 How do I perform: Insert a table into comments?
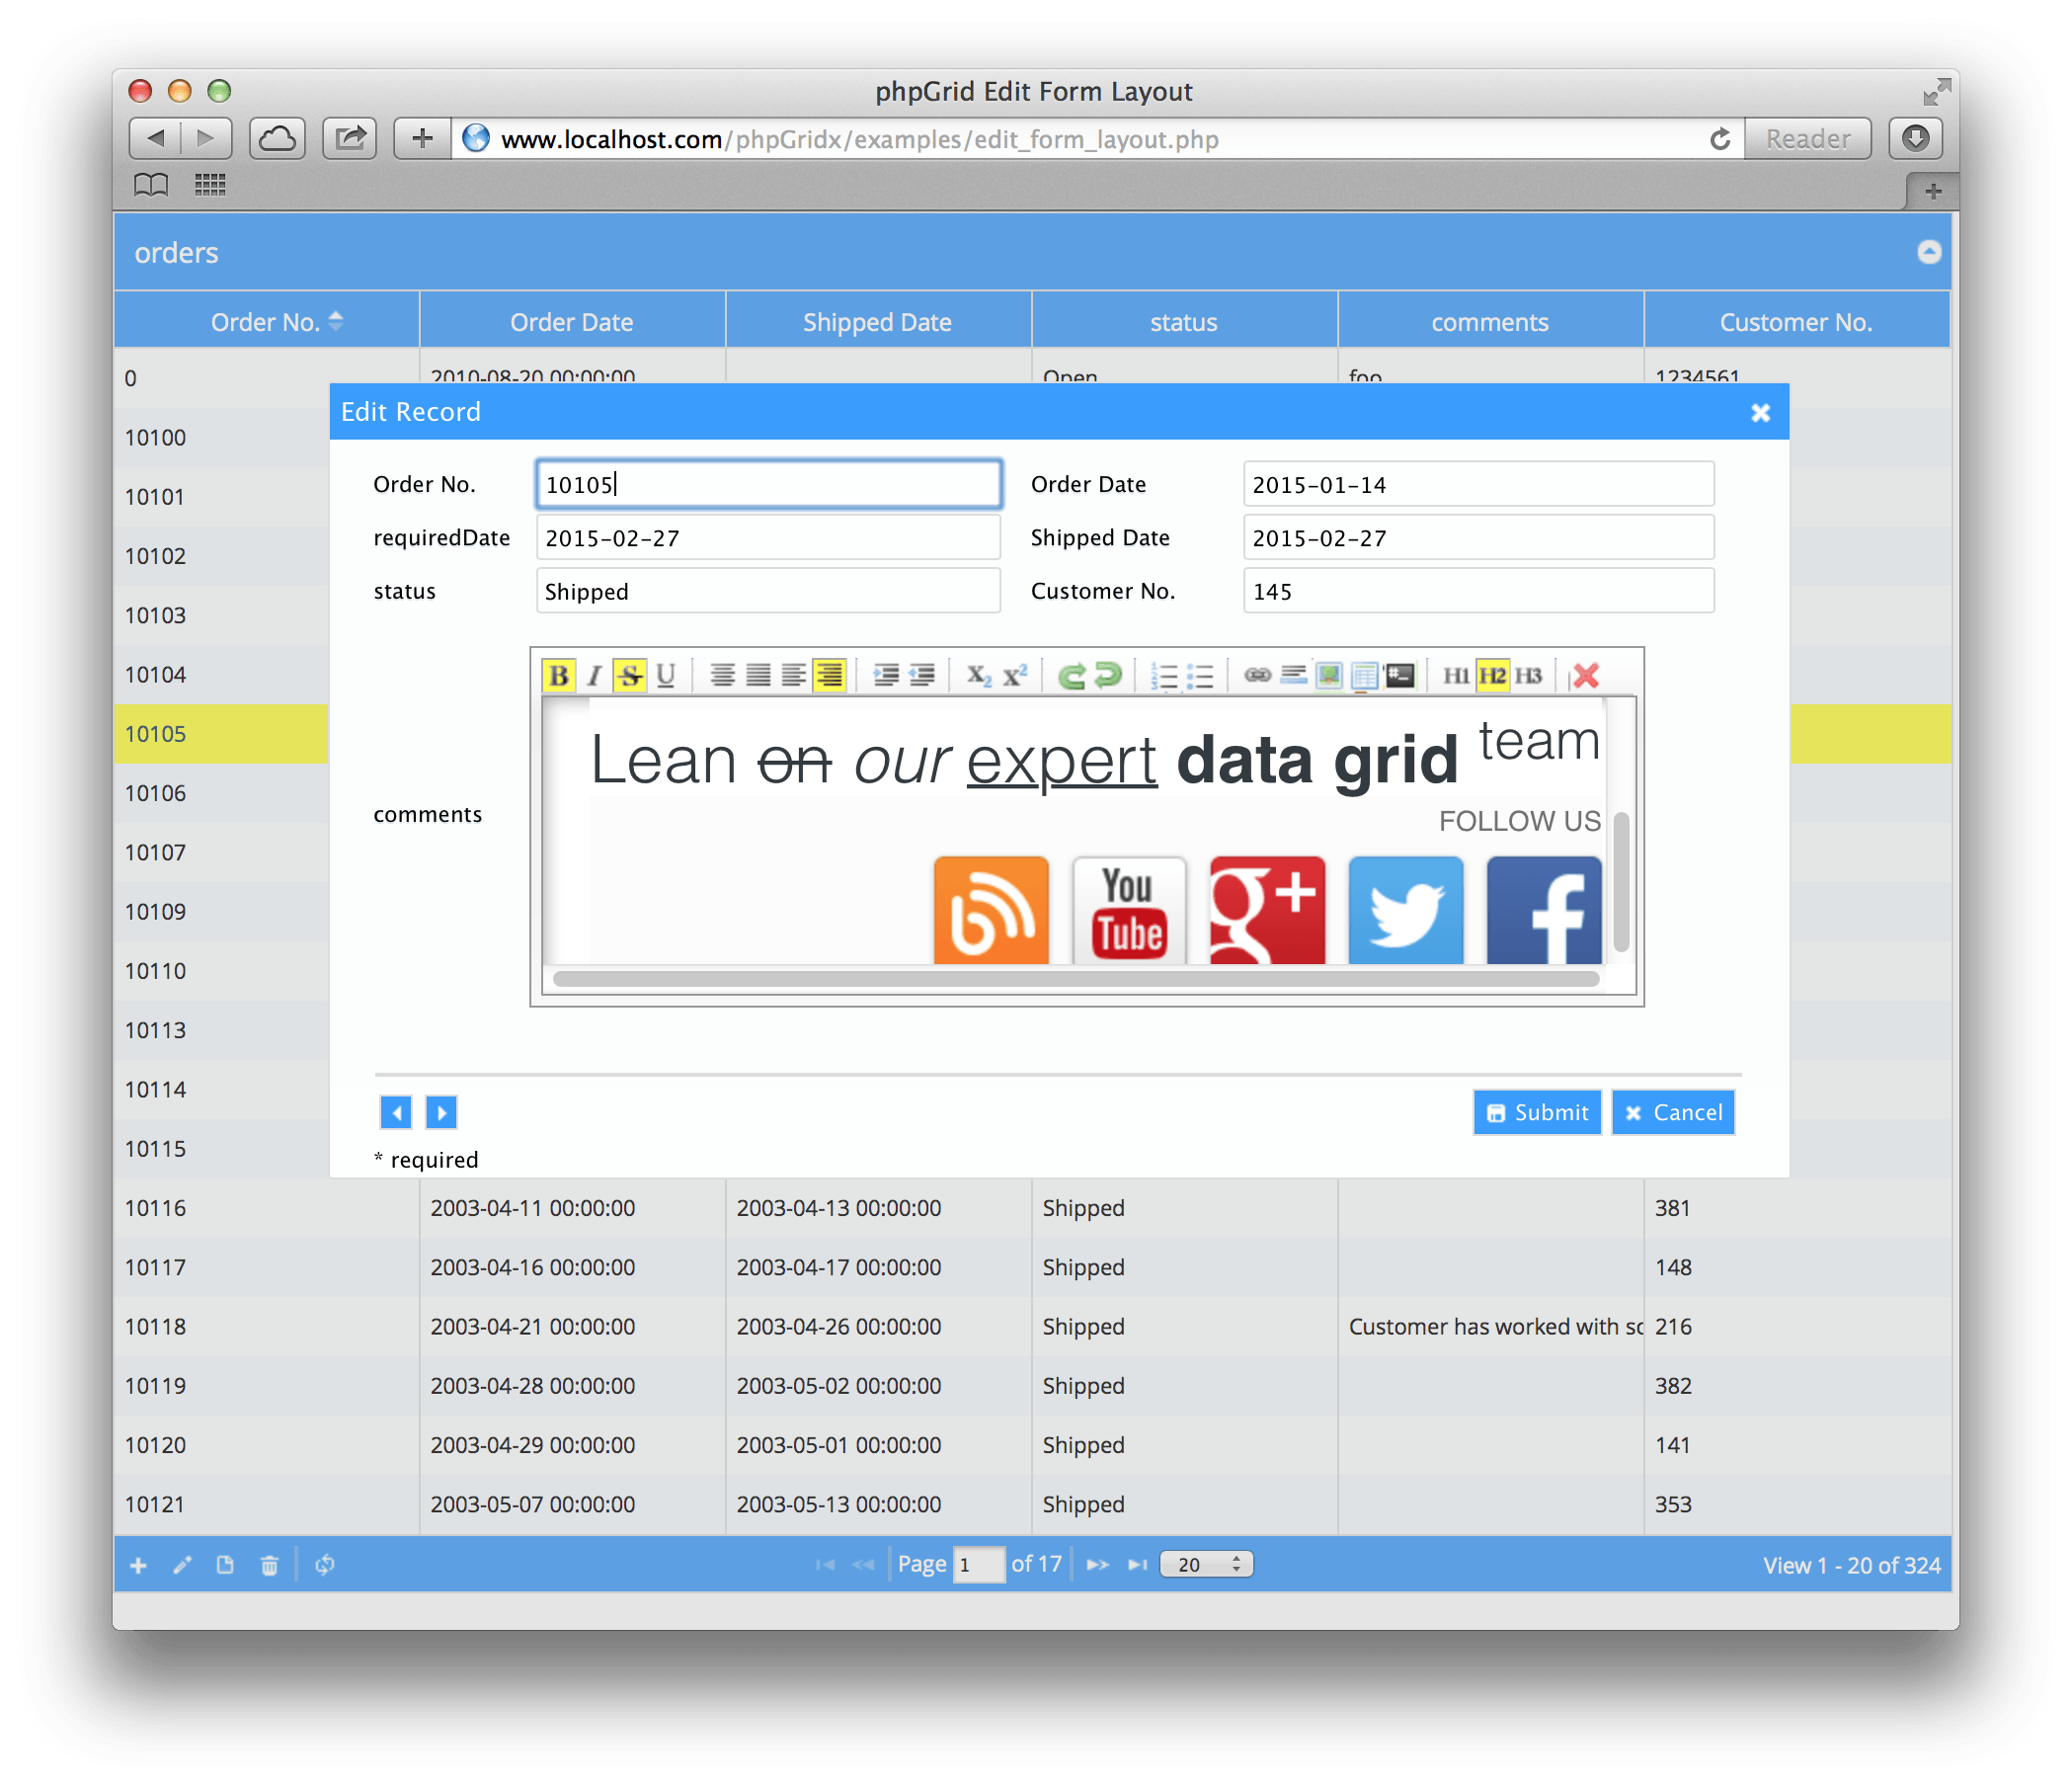(x=1364, y=676)
